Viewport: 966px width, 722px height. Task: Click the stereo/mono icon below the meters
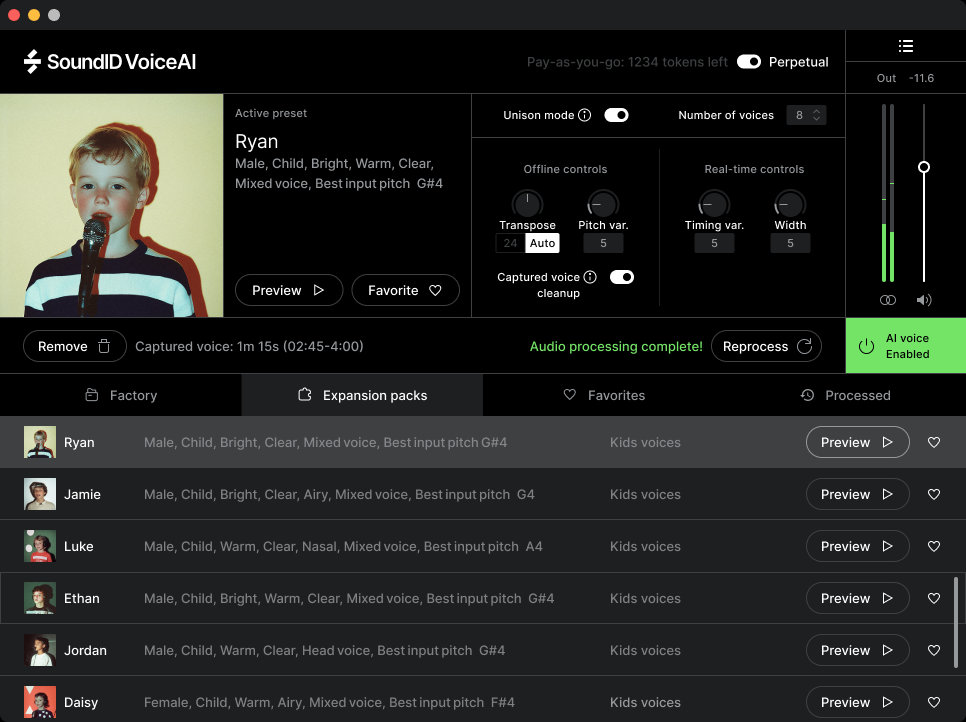887,299
